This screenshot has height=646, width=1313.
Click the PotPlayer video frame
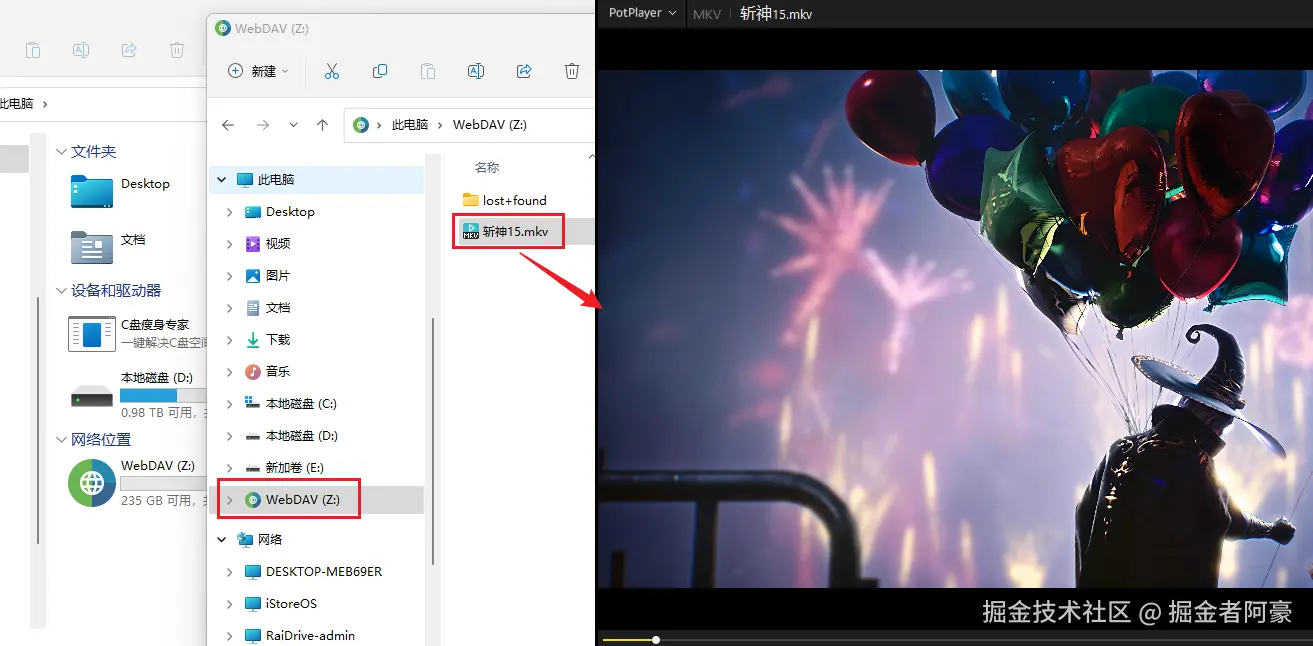[x=955, y=329]
